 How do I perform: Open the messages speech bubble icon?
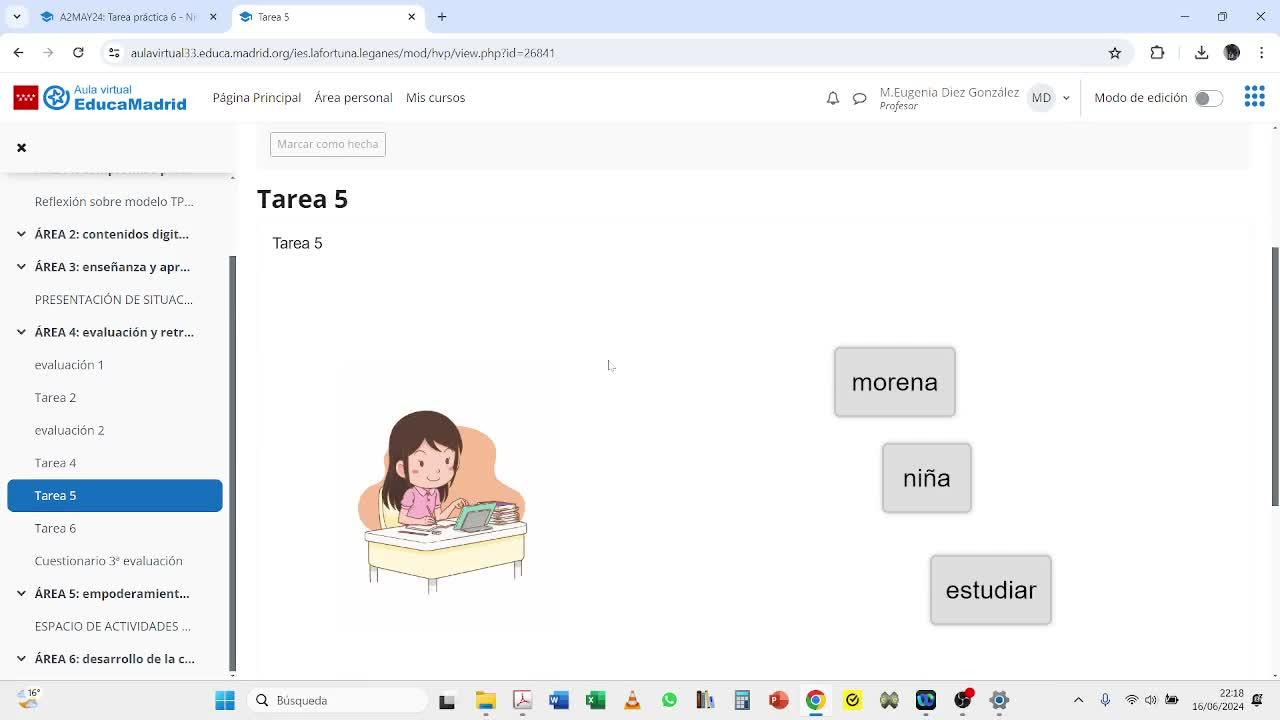859,98
